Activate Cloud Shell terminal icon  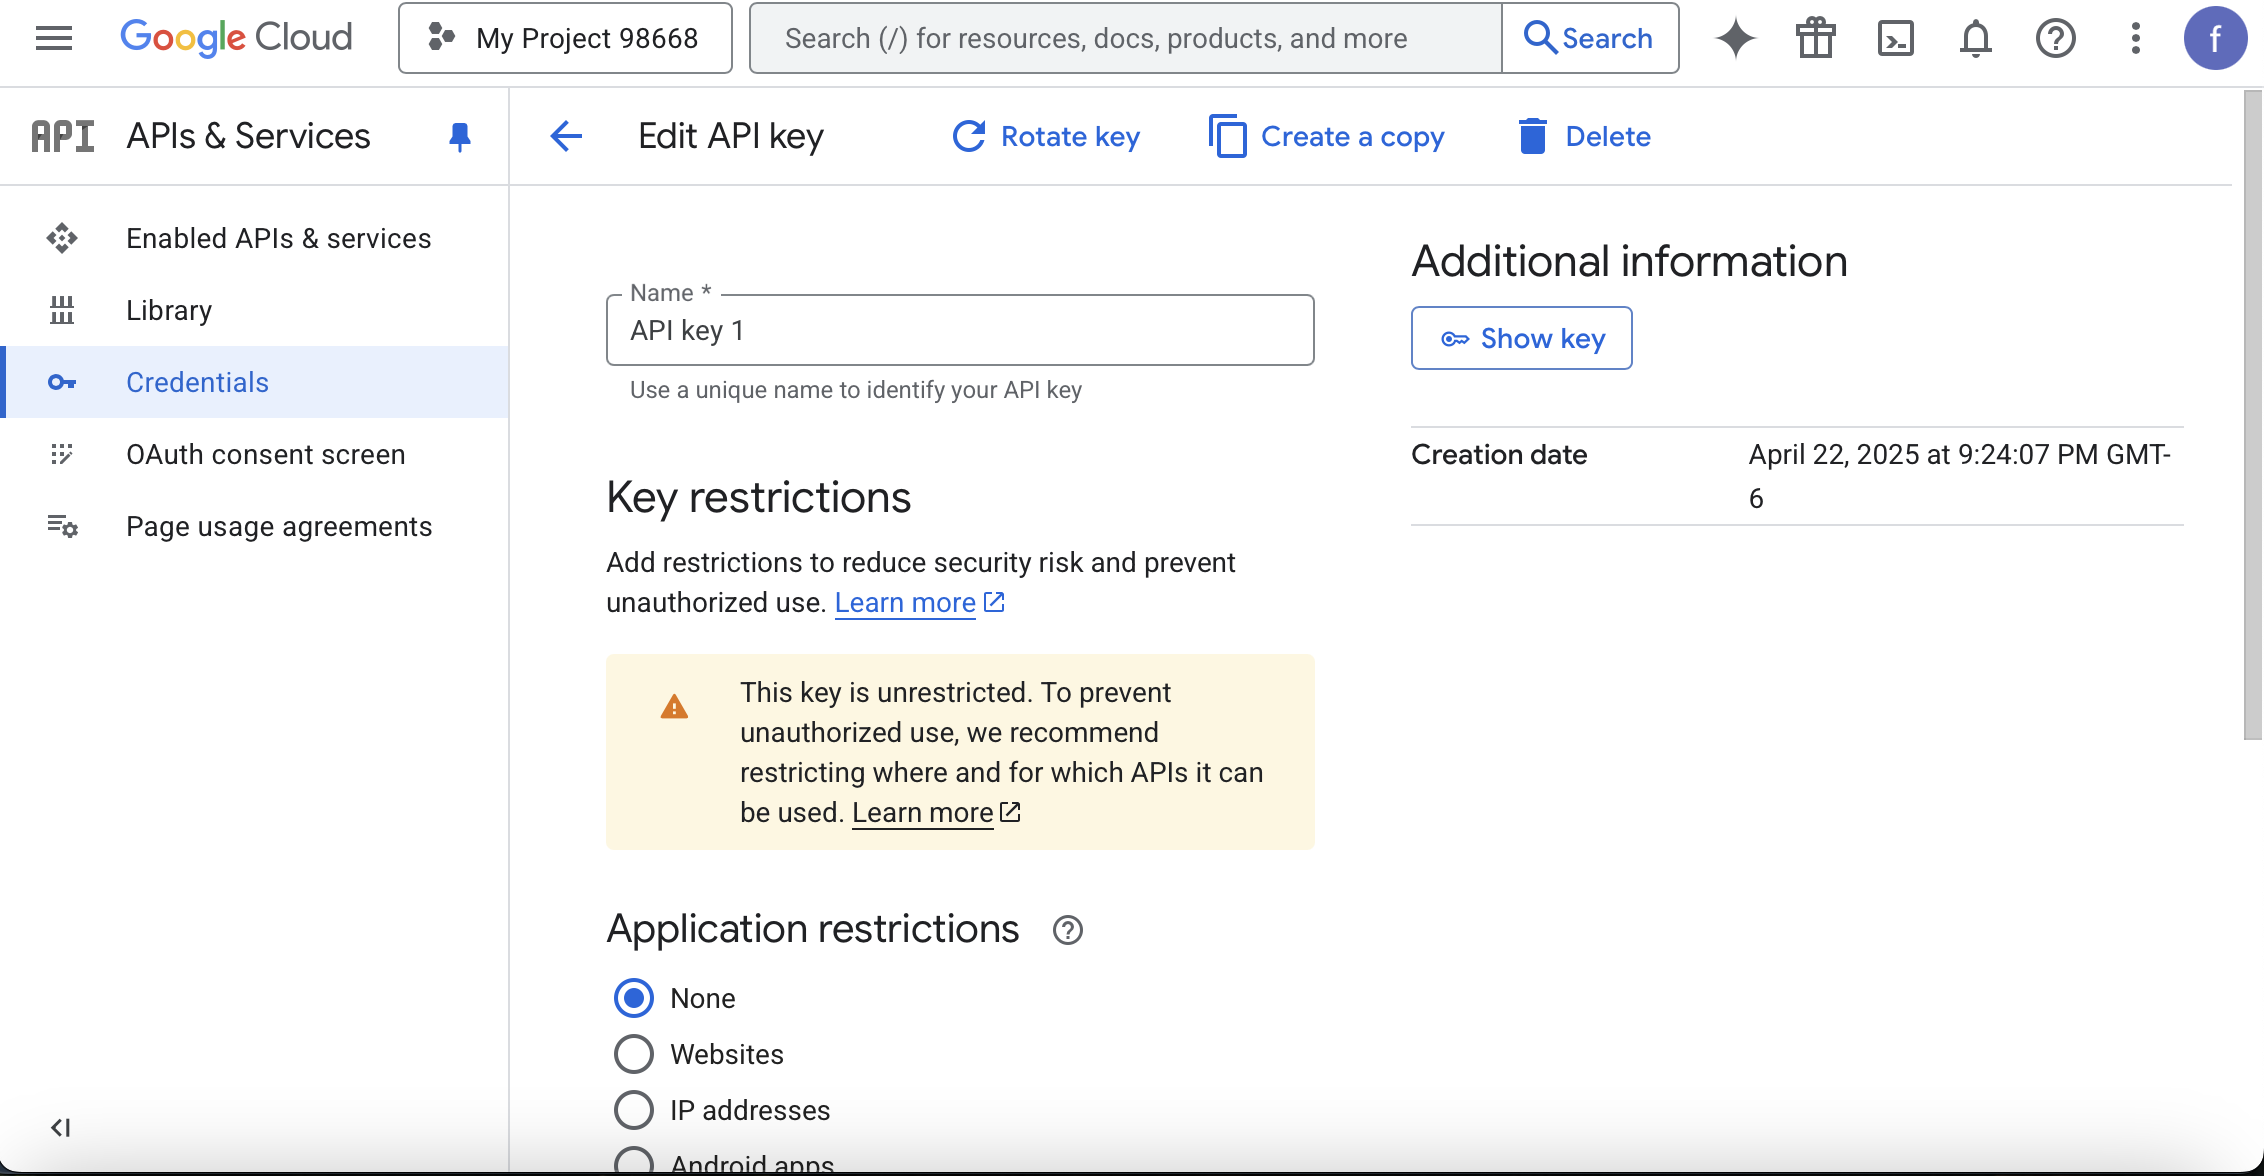pos(1895,38)
